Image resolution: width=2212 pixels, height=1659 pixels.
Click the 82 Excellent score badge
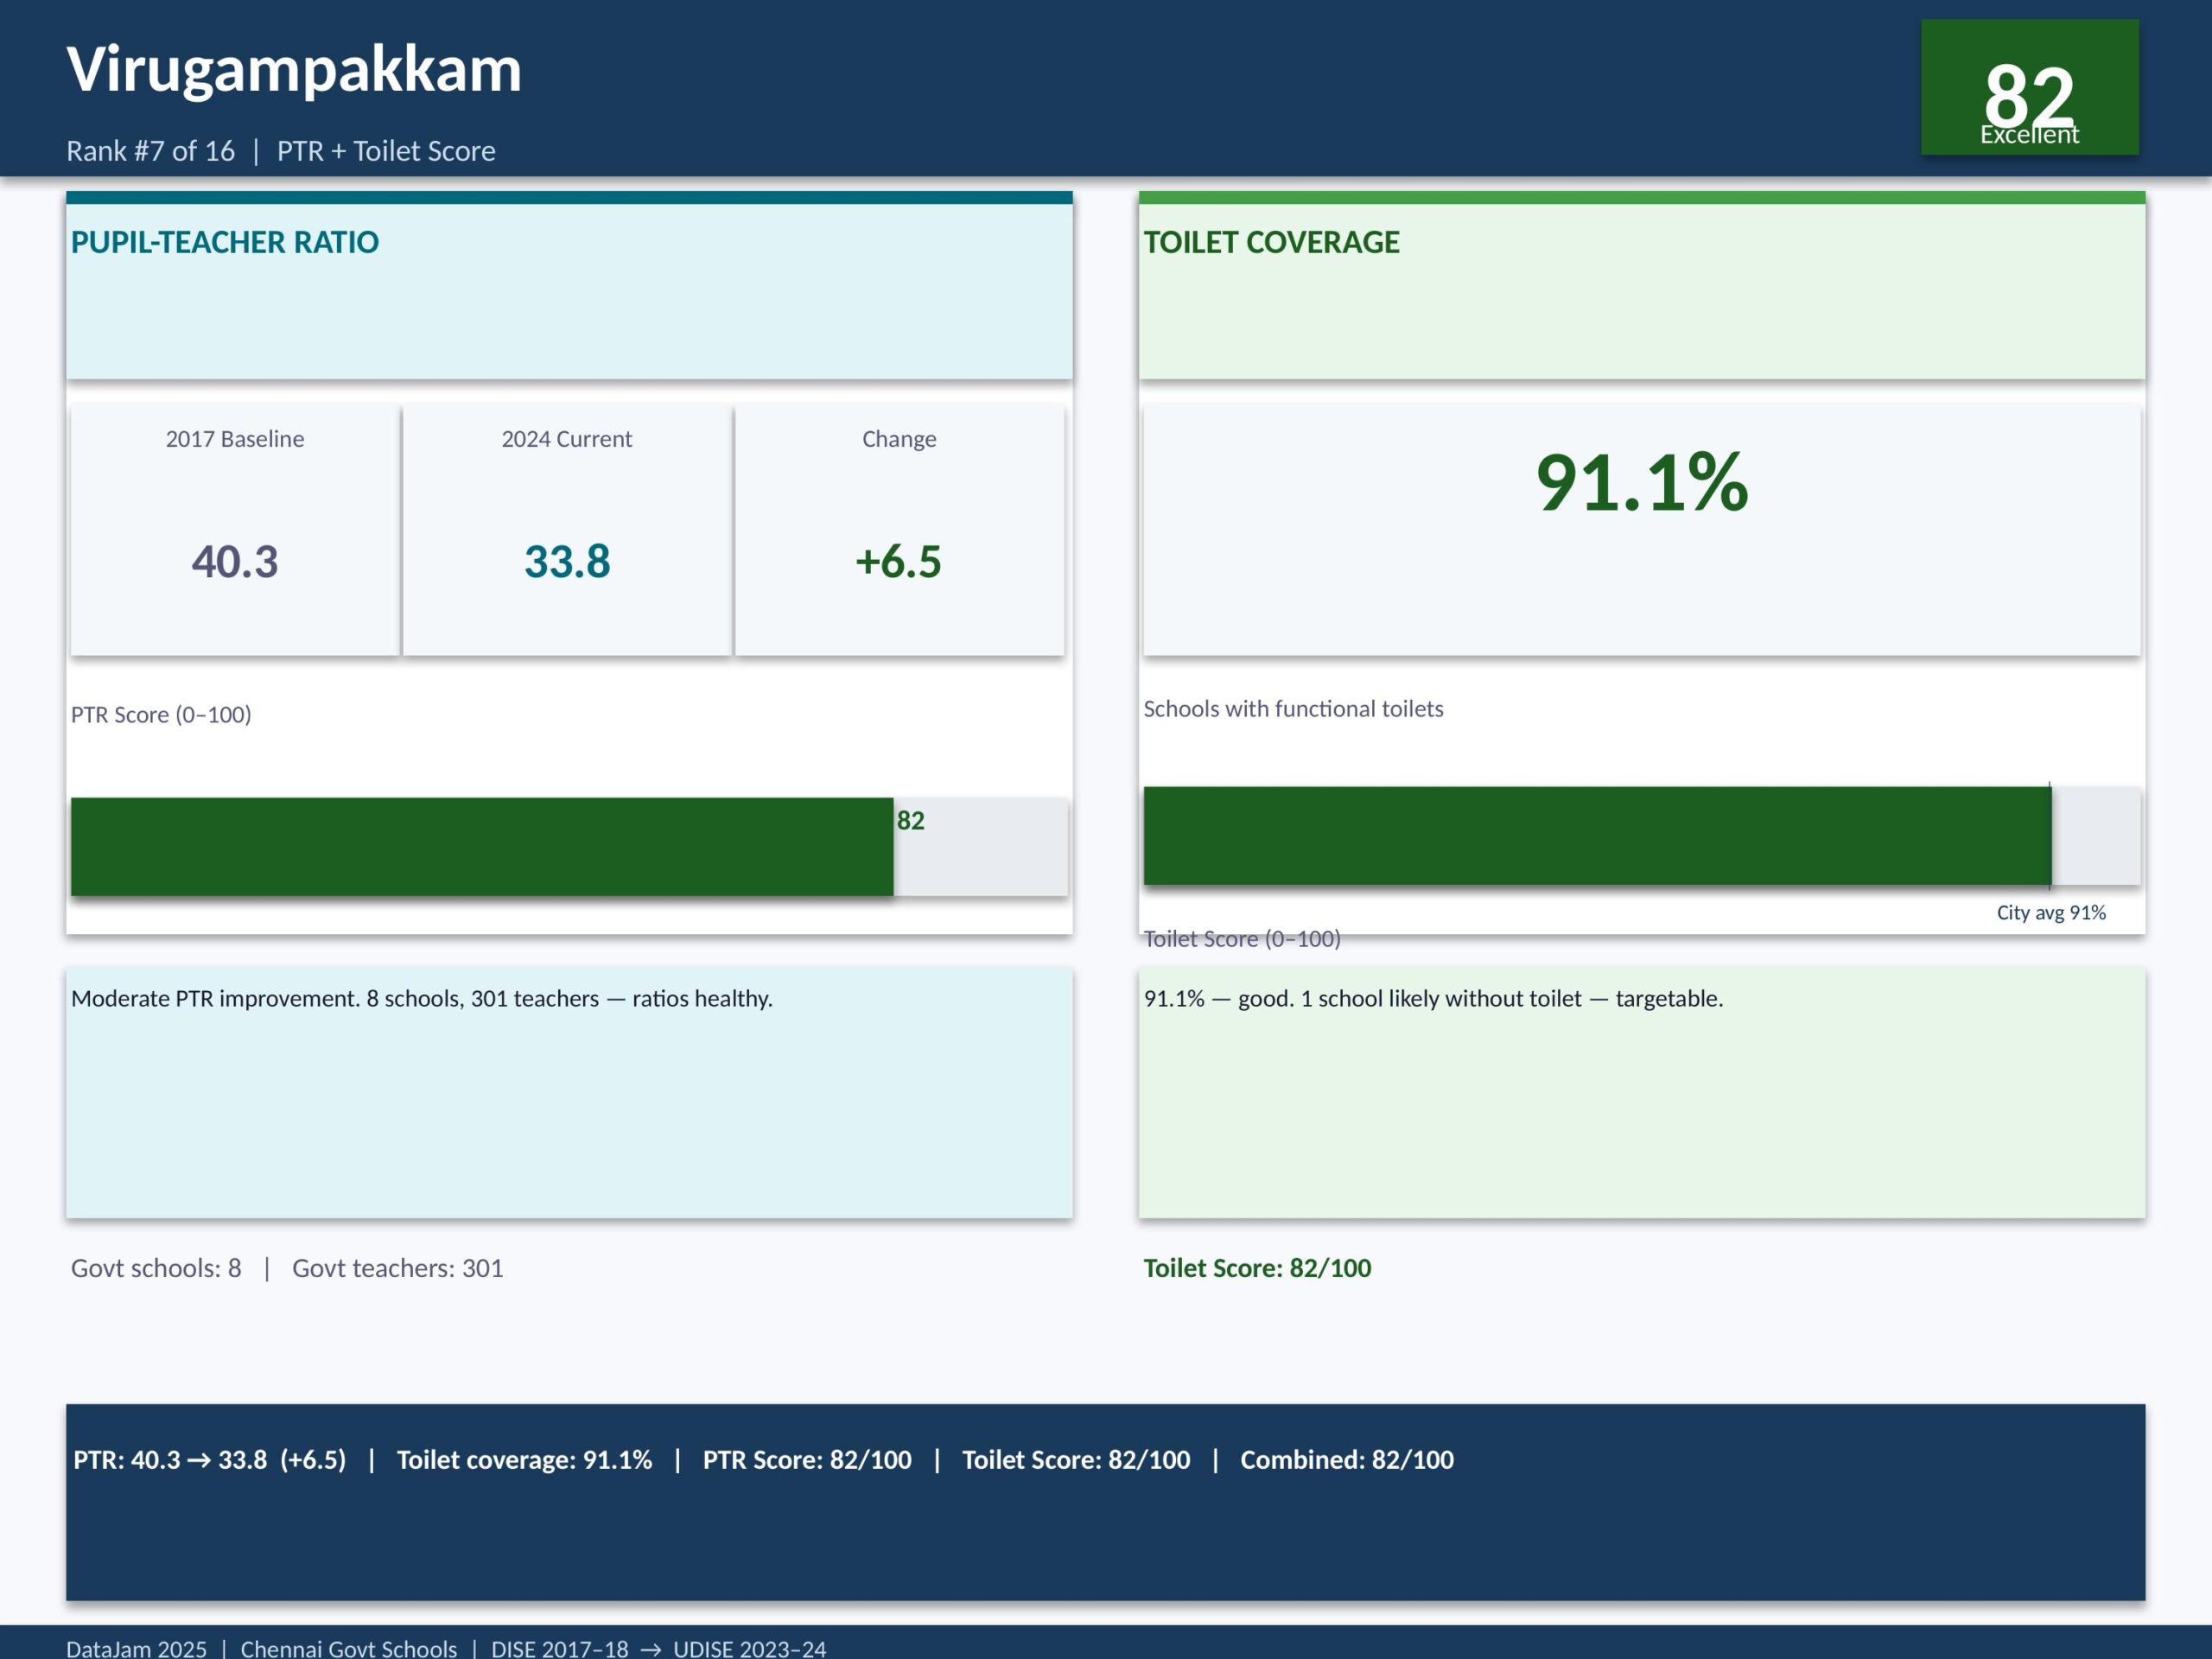(2029, 88)
